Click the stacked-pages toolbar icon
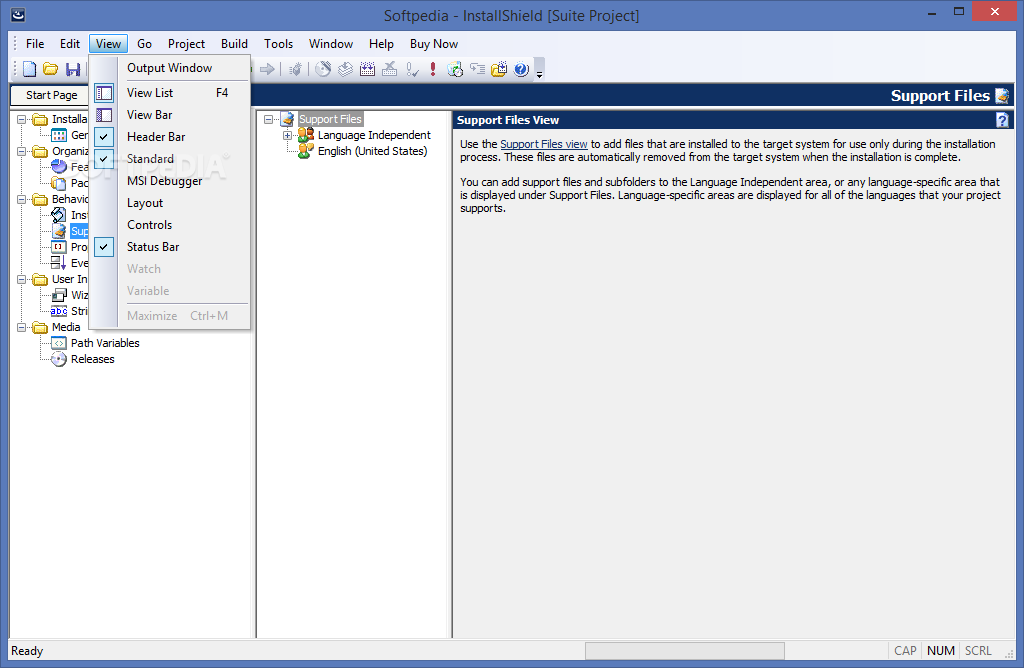1024x668 pixels. coord(345,69)
